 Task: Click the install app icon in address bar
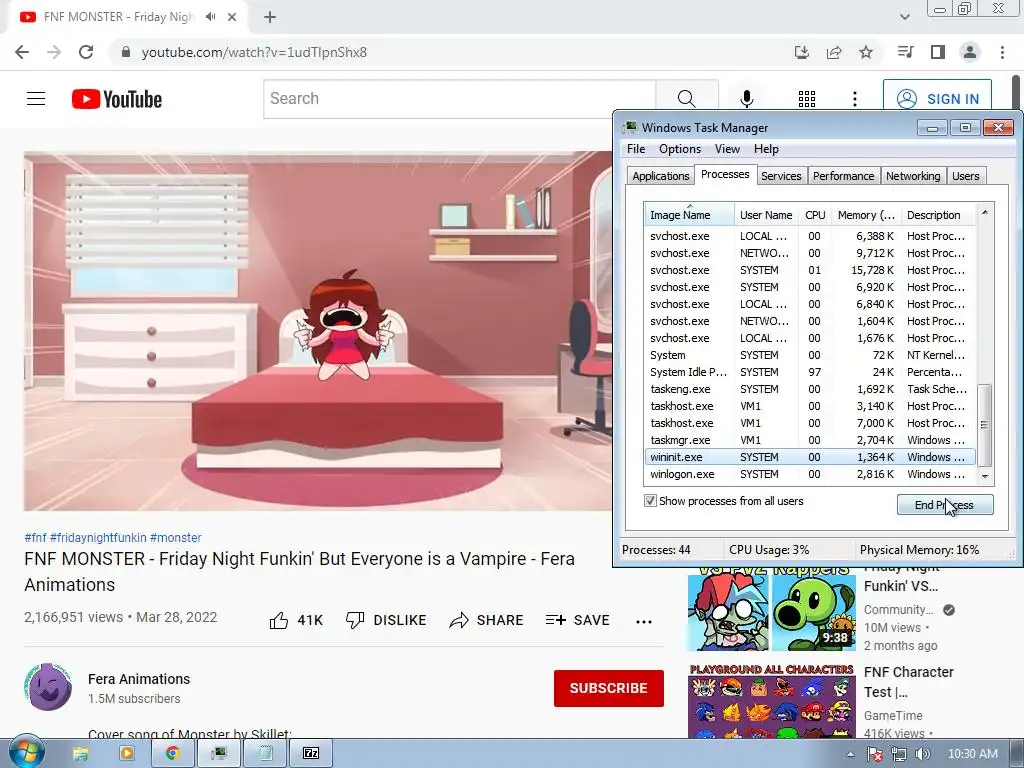[801, 52]
